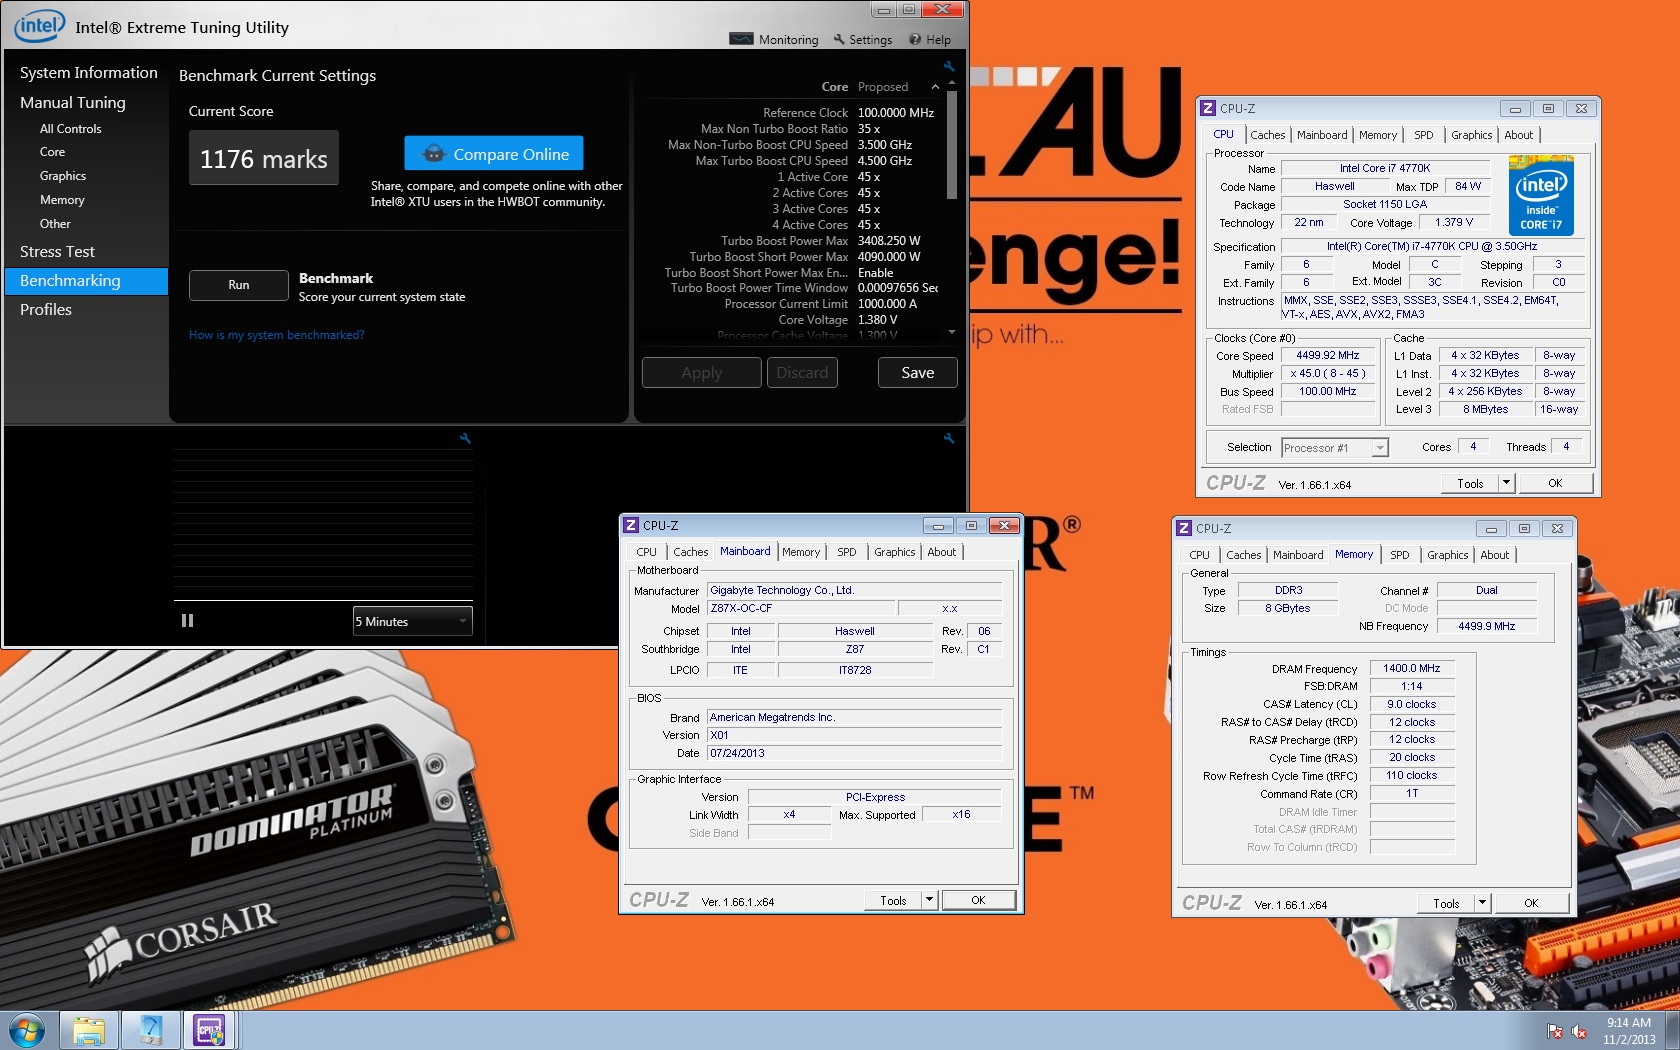Switch to Mainboard tab in top-right CPU-Z window

pyautogui.click(x=1322, y=135)
